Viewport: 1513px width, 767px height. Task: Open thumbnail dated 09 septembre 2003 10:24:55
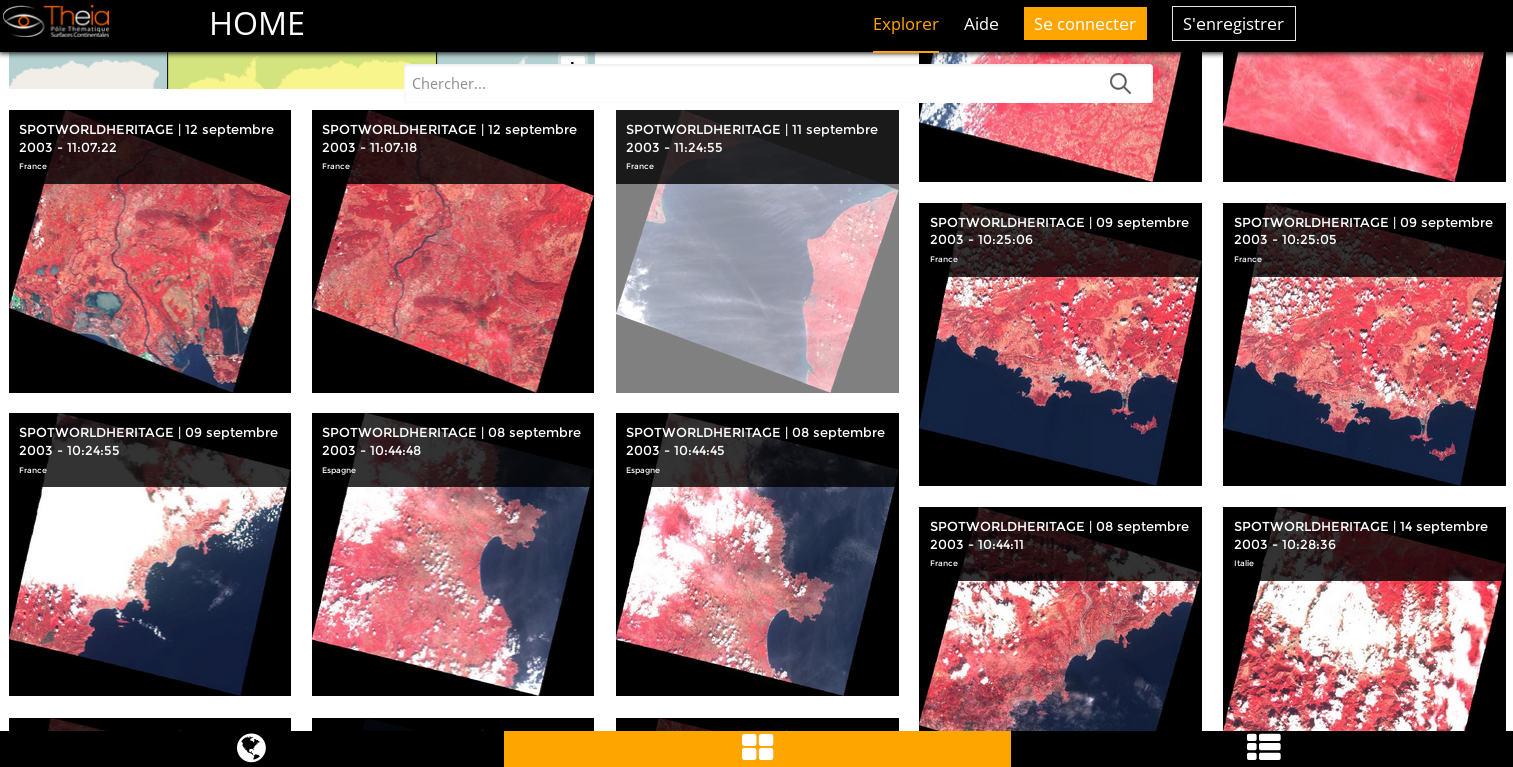(x=150, y=554)
